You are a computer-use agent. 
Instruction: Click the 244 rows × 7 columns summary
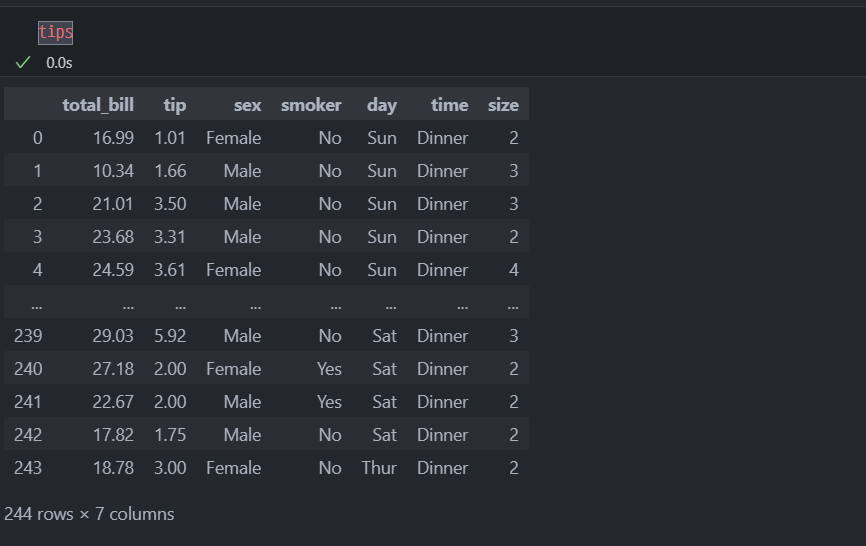[x=89, y=514]
